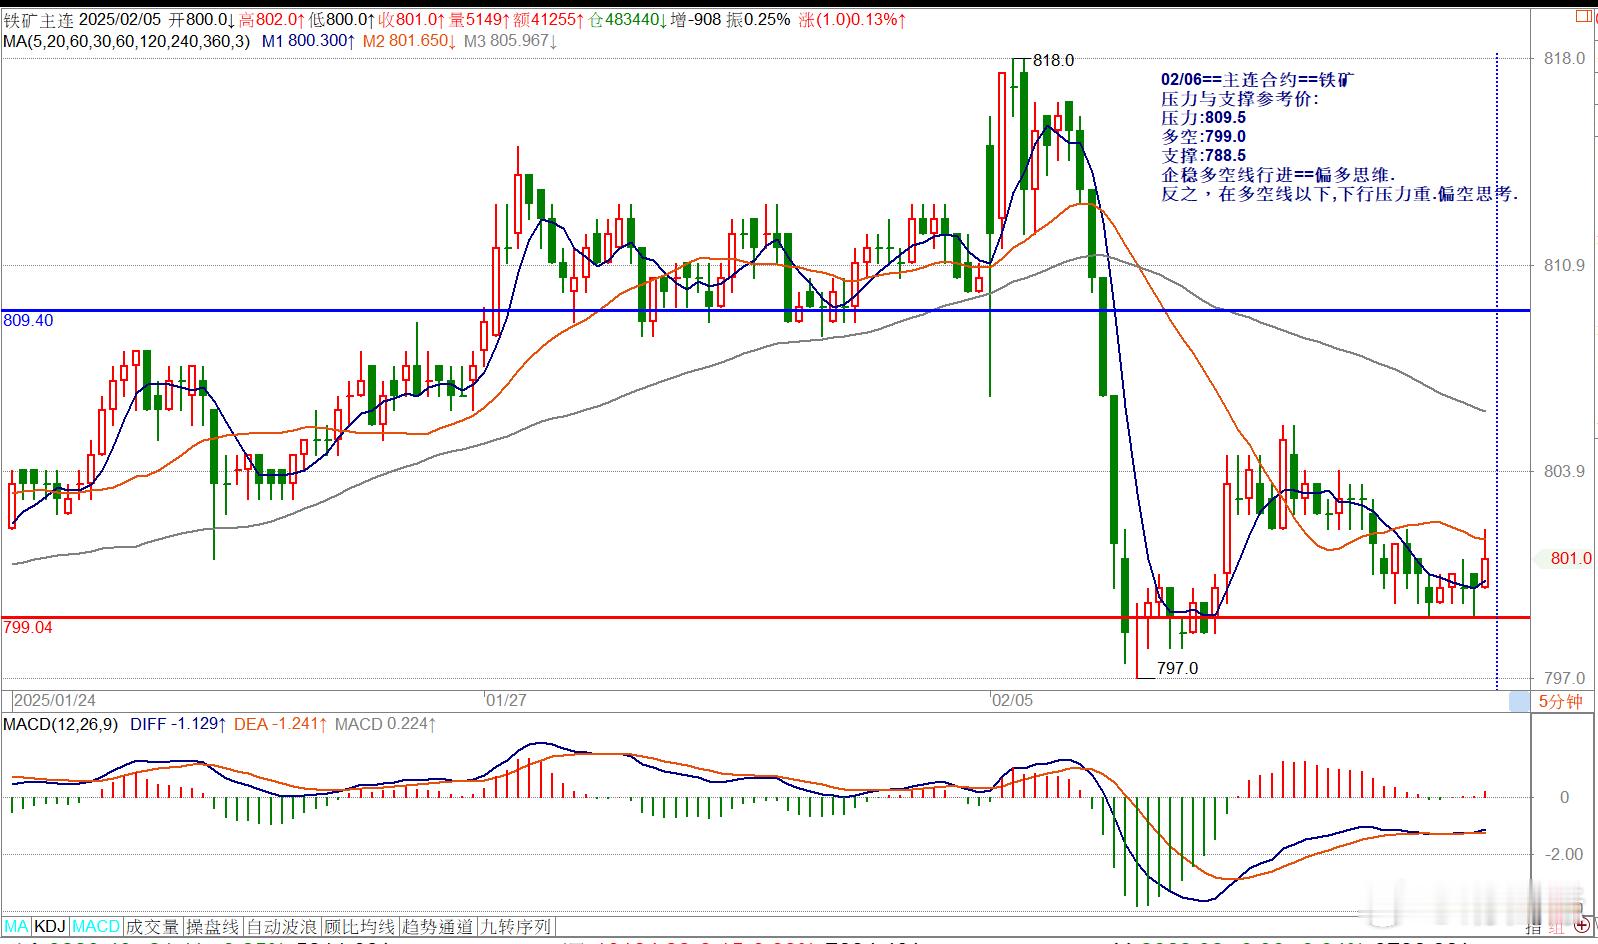The image size is (1598, 944).
Task: Click the light-blue box left of 5分钟
Action: [x=1518, y=701]
